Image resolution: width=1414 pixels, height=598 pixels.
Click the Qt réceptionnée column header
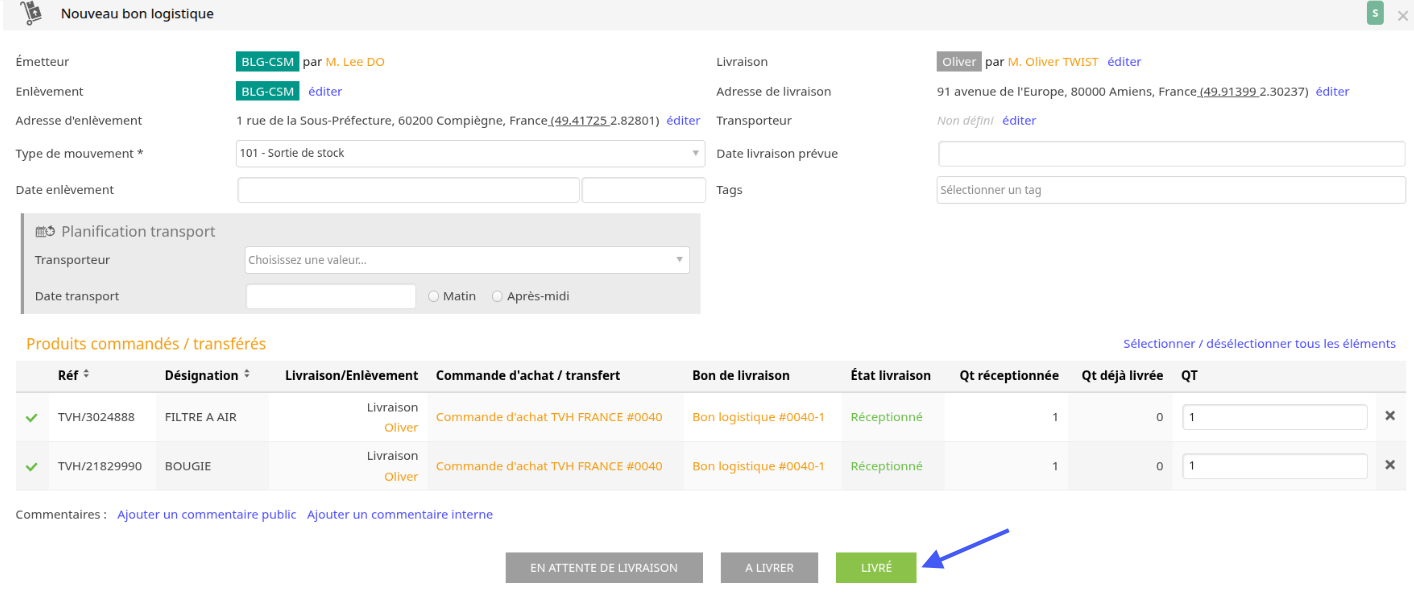tap(1008, 376)
